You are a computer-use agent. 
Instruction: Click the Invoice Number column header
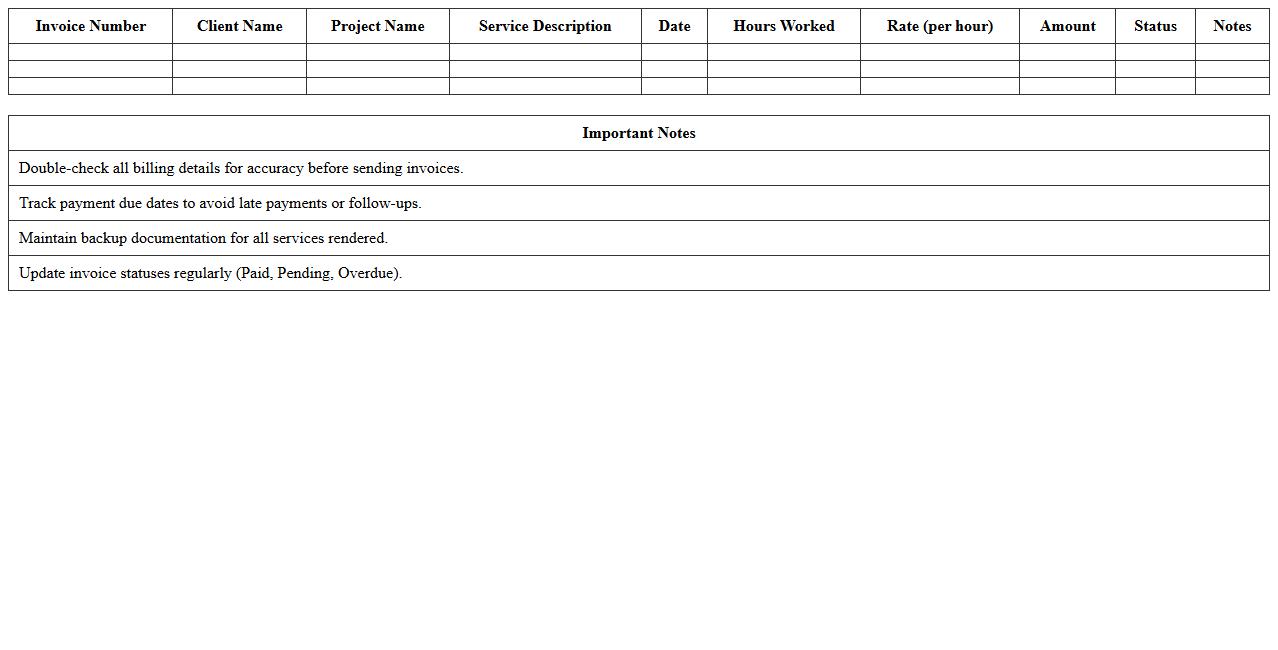click(90, 26)
